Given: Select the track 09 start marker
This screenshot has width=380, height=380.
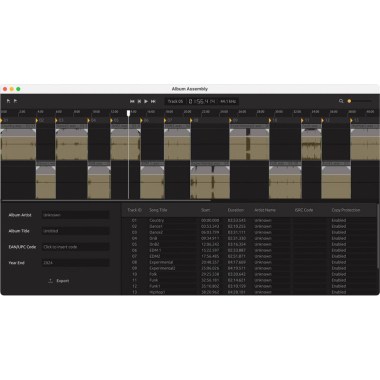Looking at the screenshot, I should click(231, 120).
